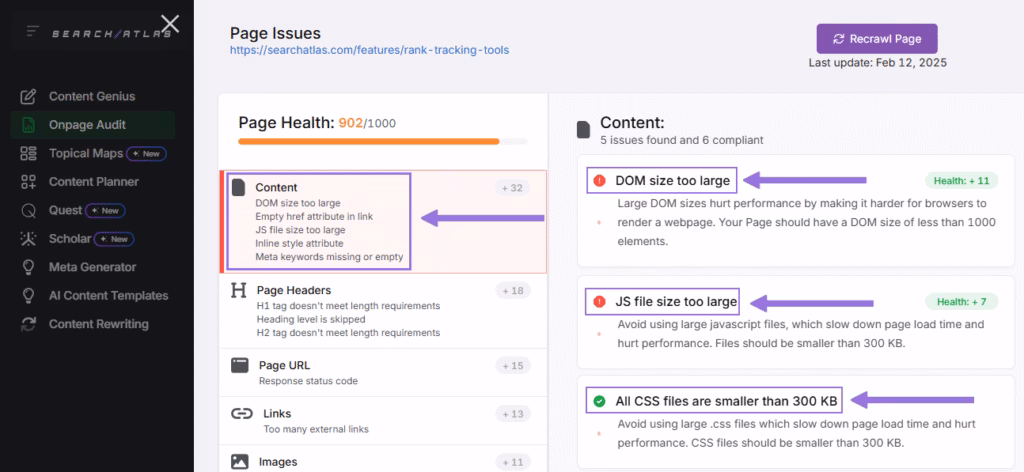Click the Content Rewriting refresh icon
The width and height of the screenshot is (1024, 472).
[x=30, y=324]
